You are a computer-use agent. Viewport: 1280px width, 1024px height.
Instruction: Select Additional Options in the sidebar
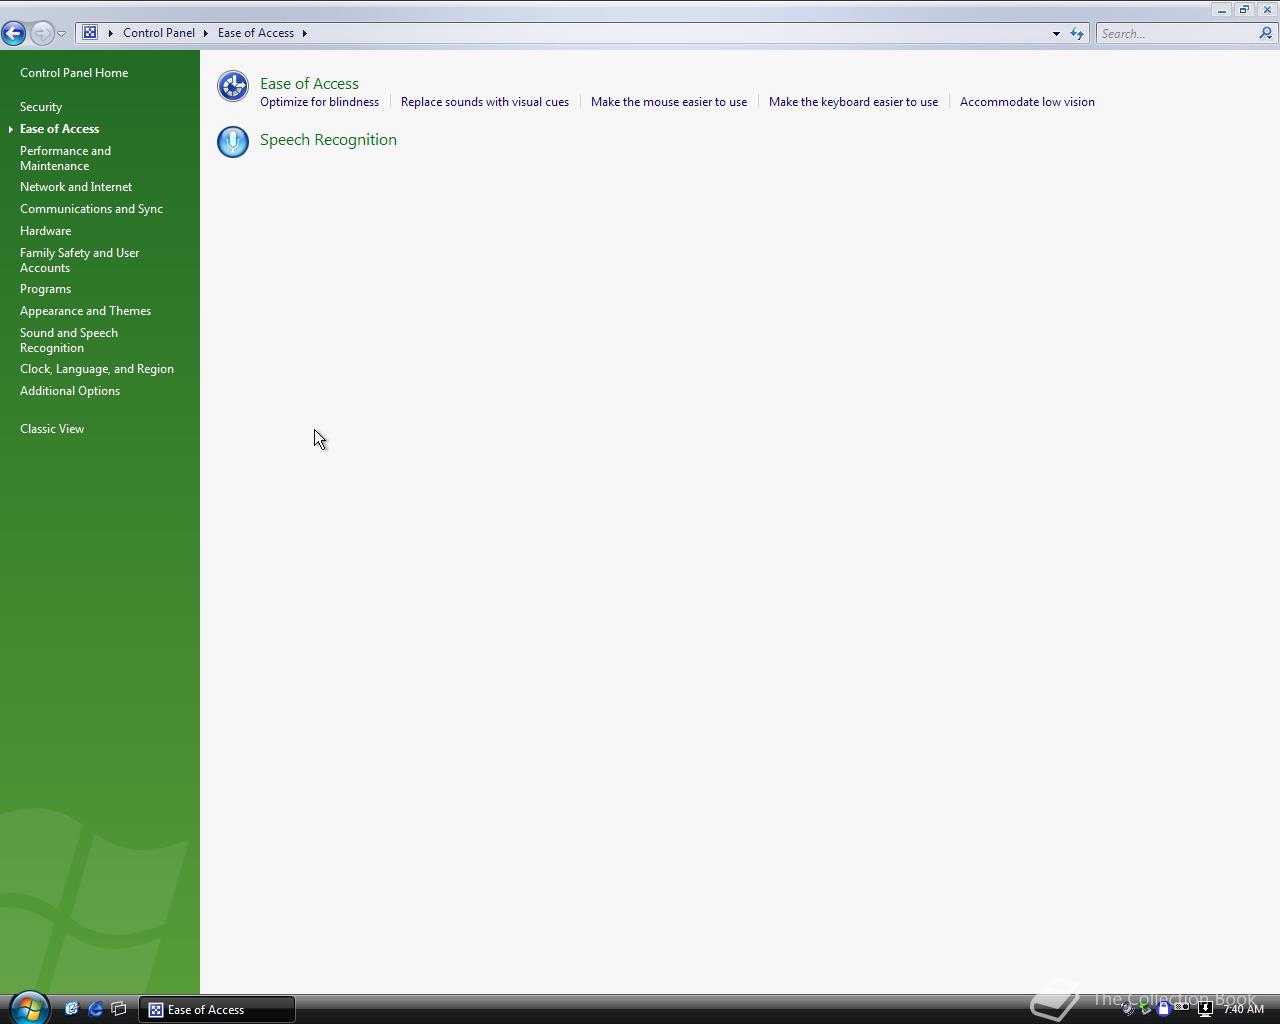tap(70, 391)
